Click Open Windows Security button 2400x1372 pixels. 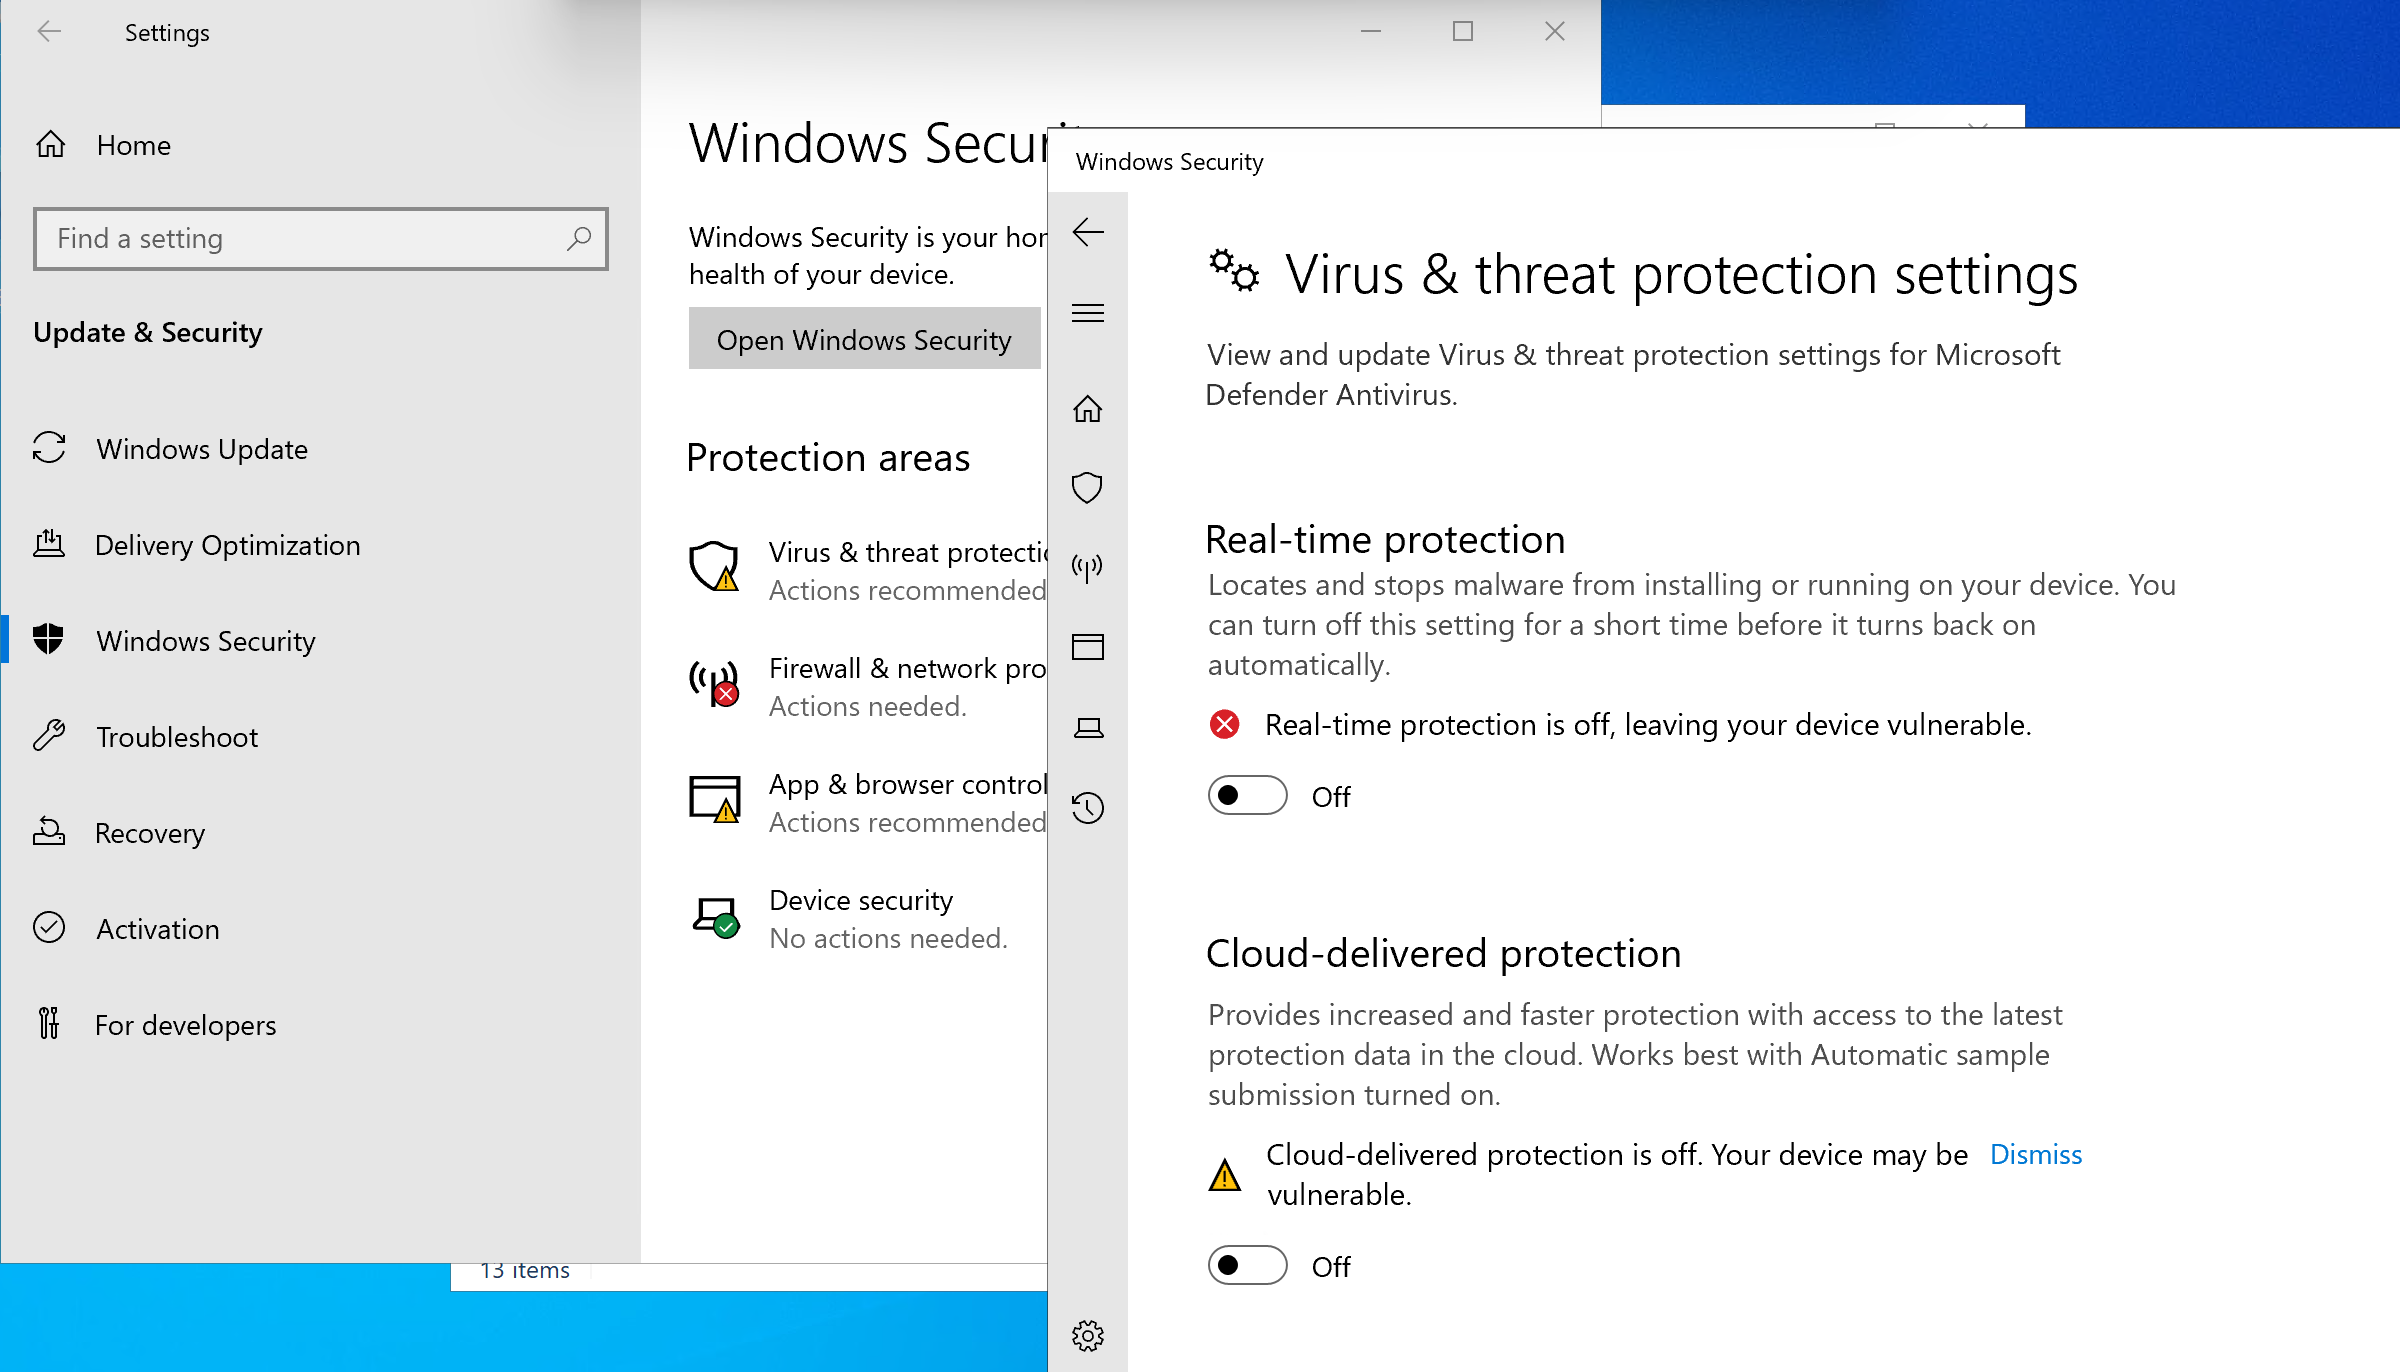click(864, 339)
